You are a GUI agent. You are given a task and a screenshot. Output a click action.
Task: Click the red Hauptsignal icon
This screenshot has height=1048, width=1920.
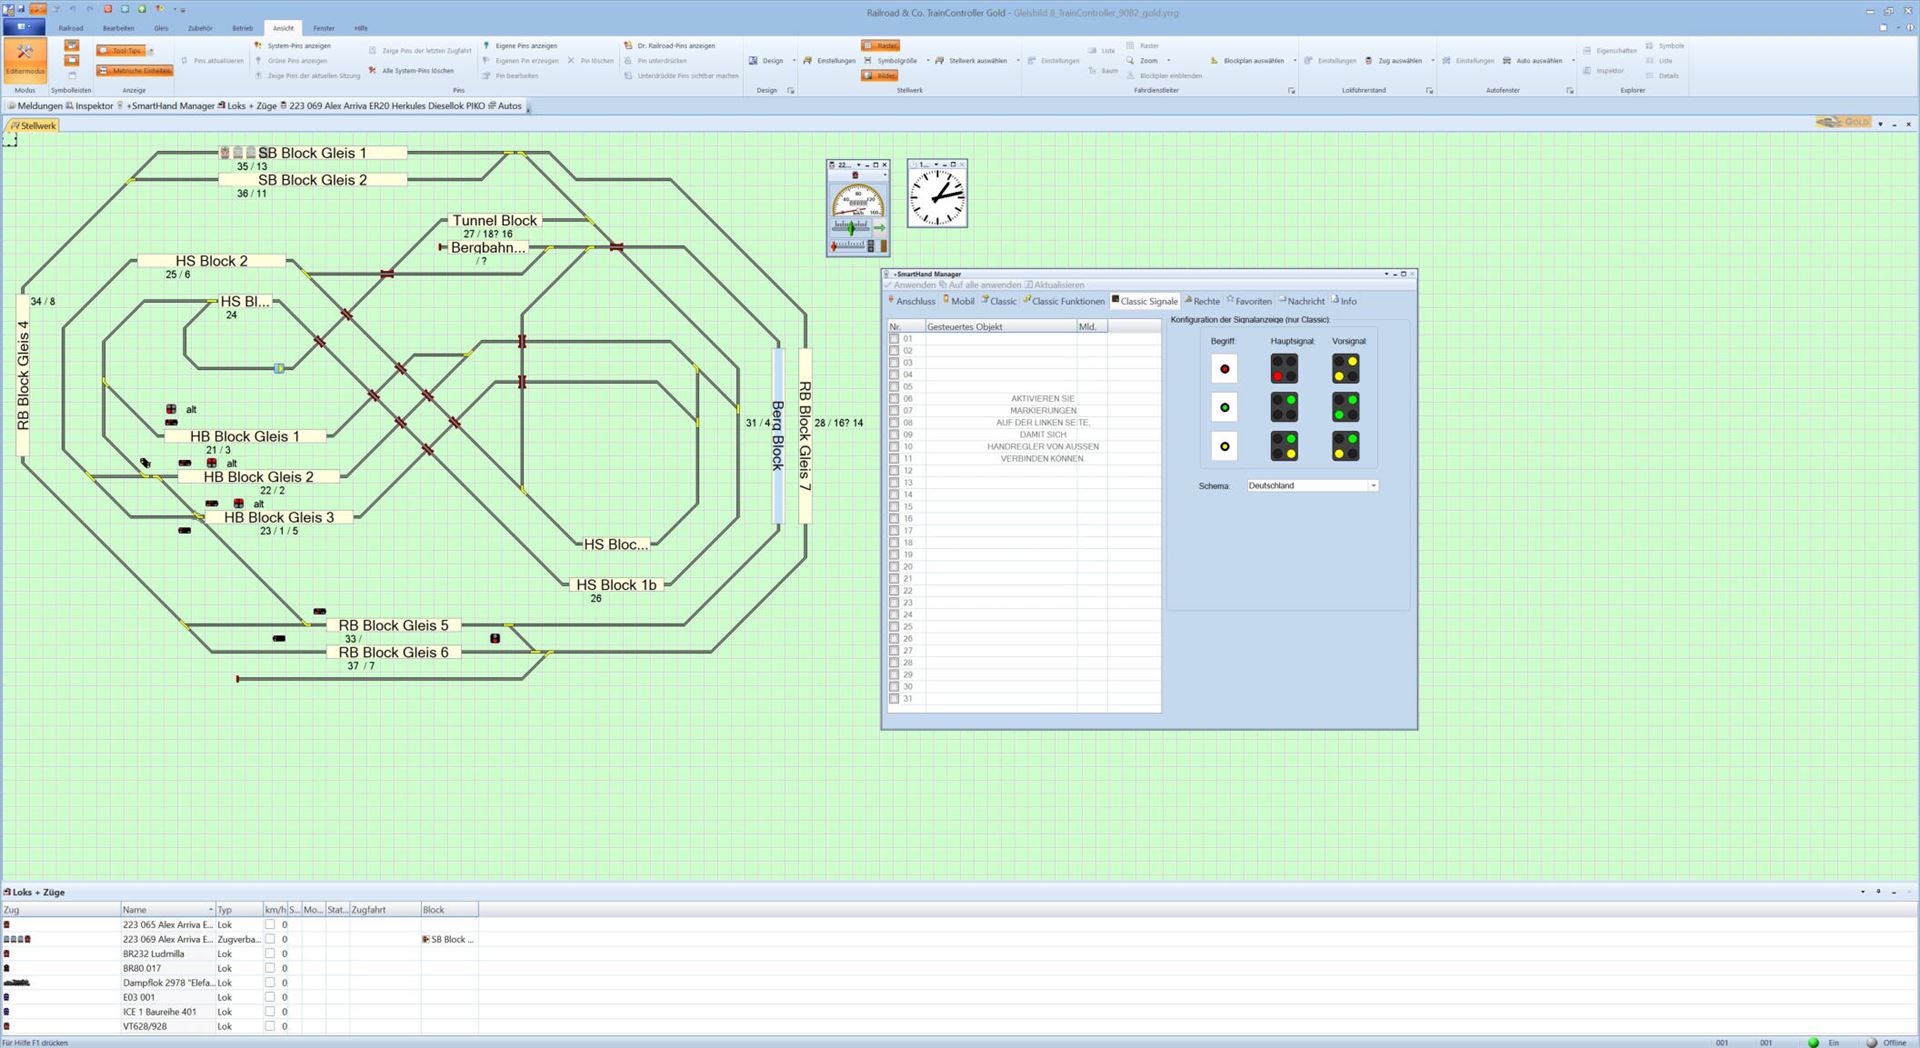(1284, 369)
